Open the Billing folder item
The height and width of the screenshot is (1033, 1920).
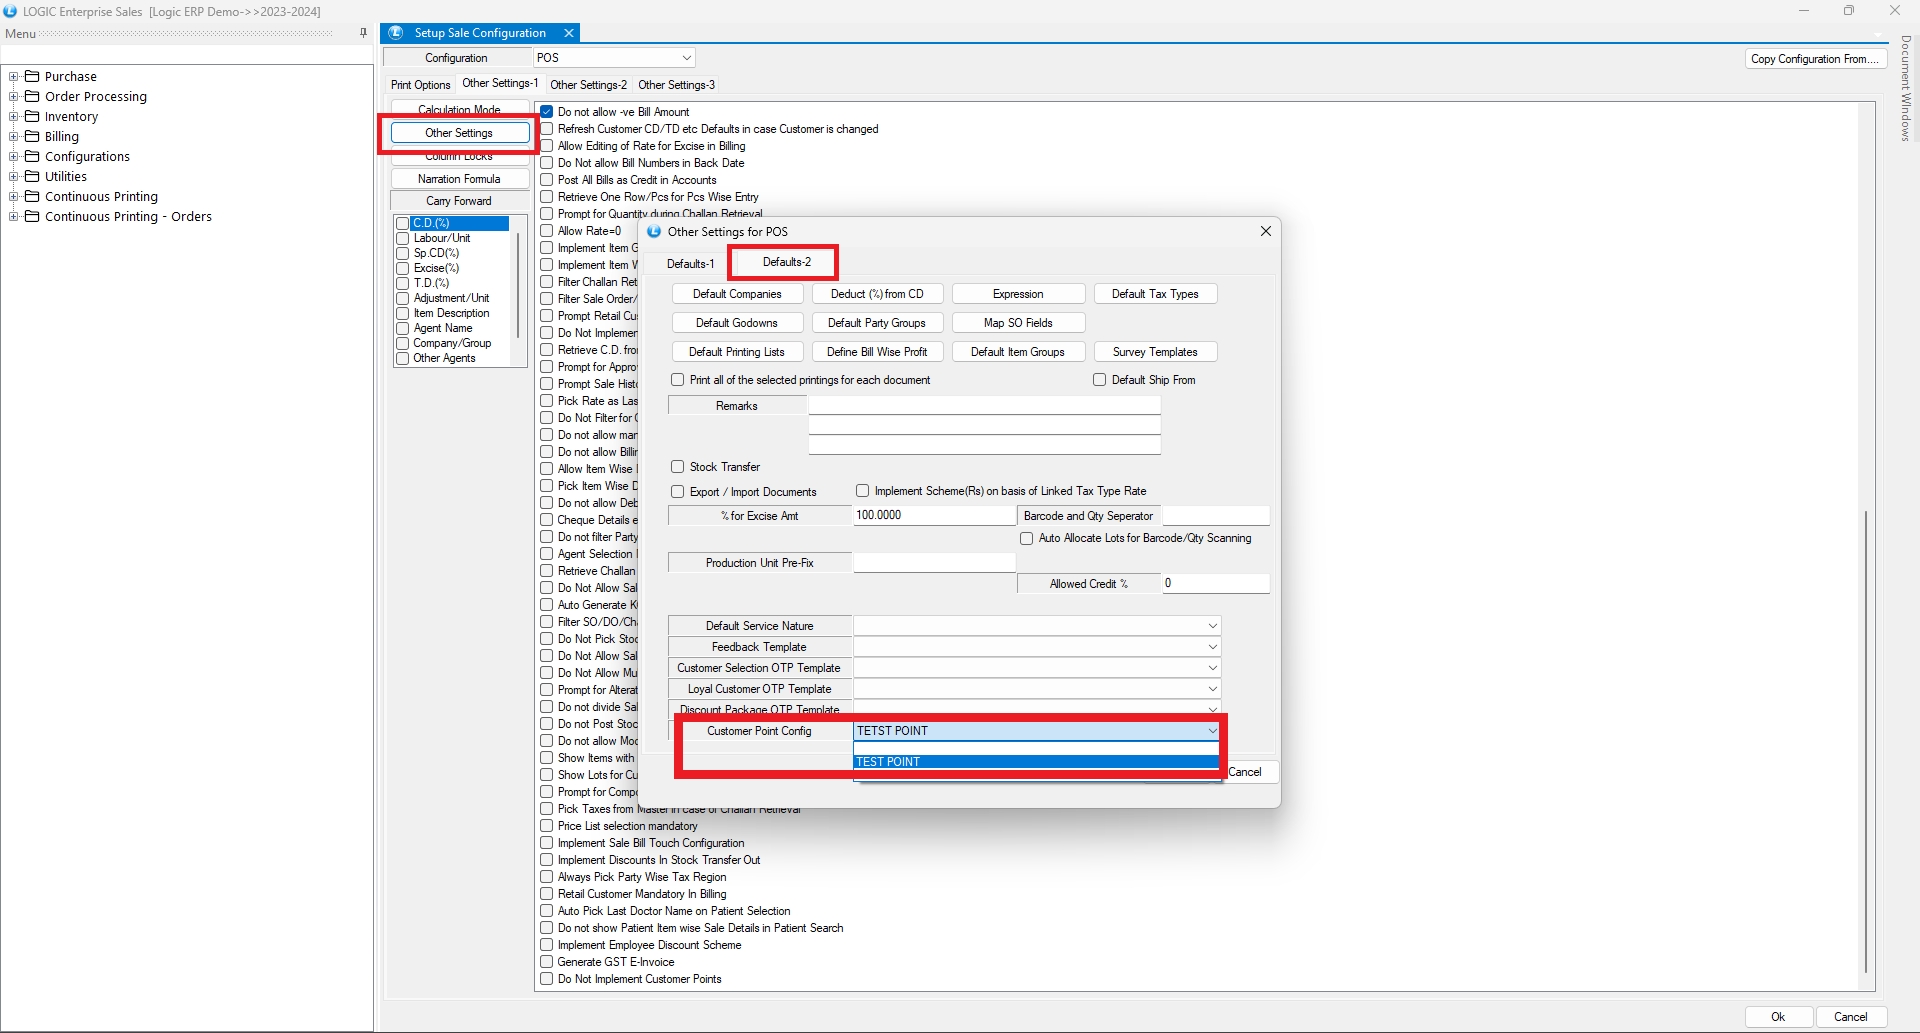point(61,136)
